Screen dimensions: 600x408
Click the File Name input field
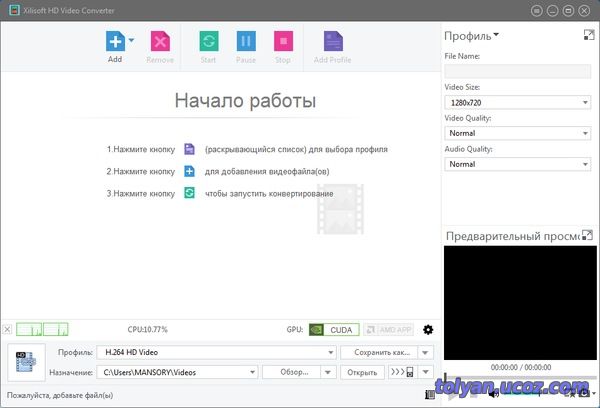click(x=517, y=72)
